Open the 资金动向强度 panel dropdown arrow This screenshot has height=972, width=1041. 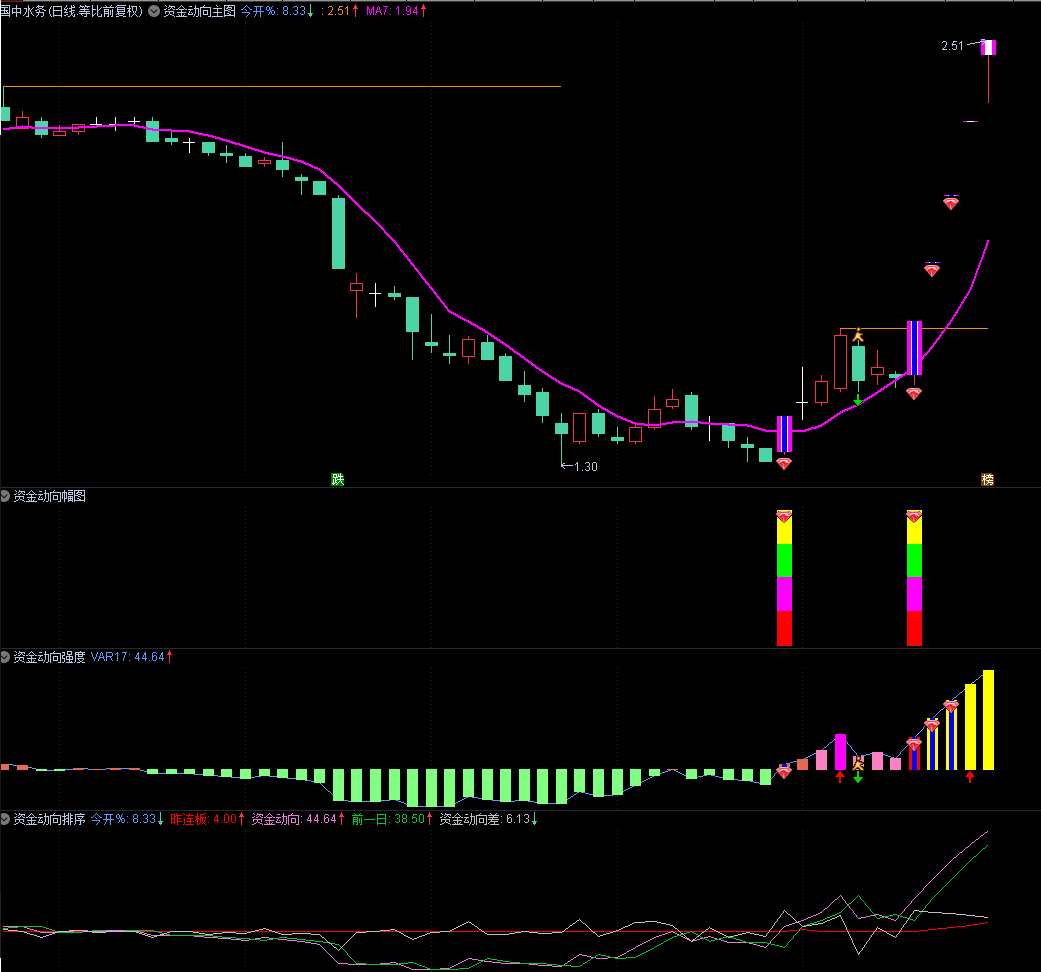pos(6,657)
